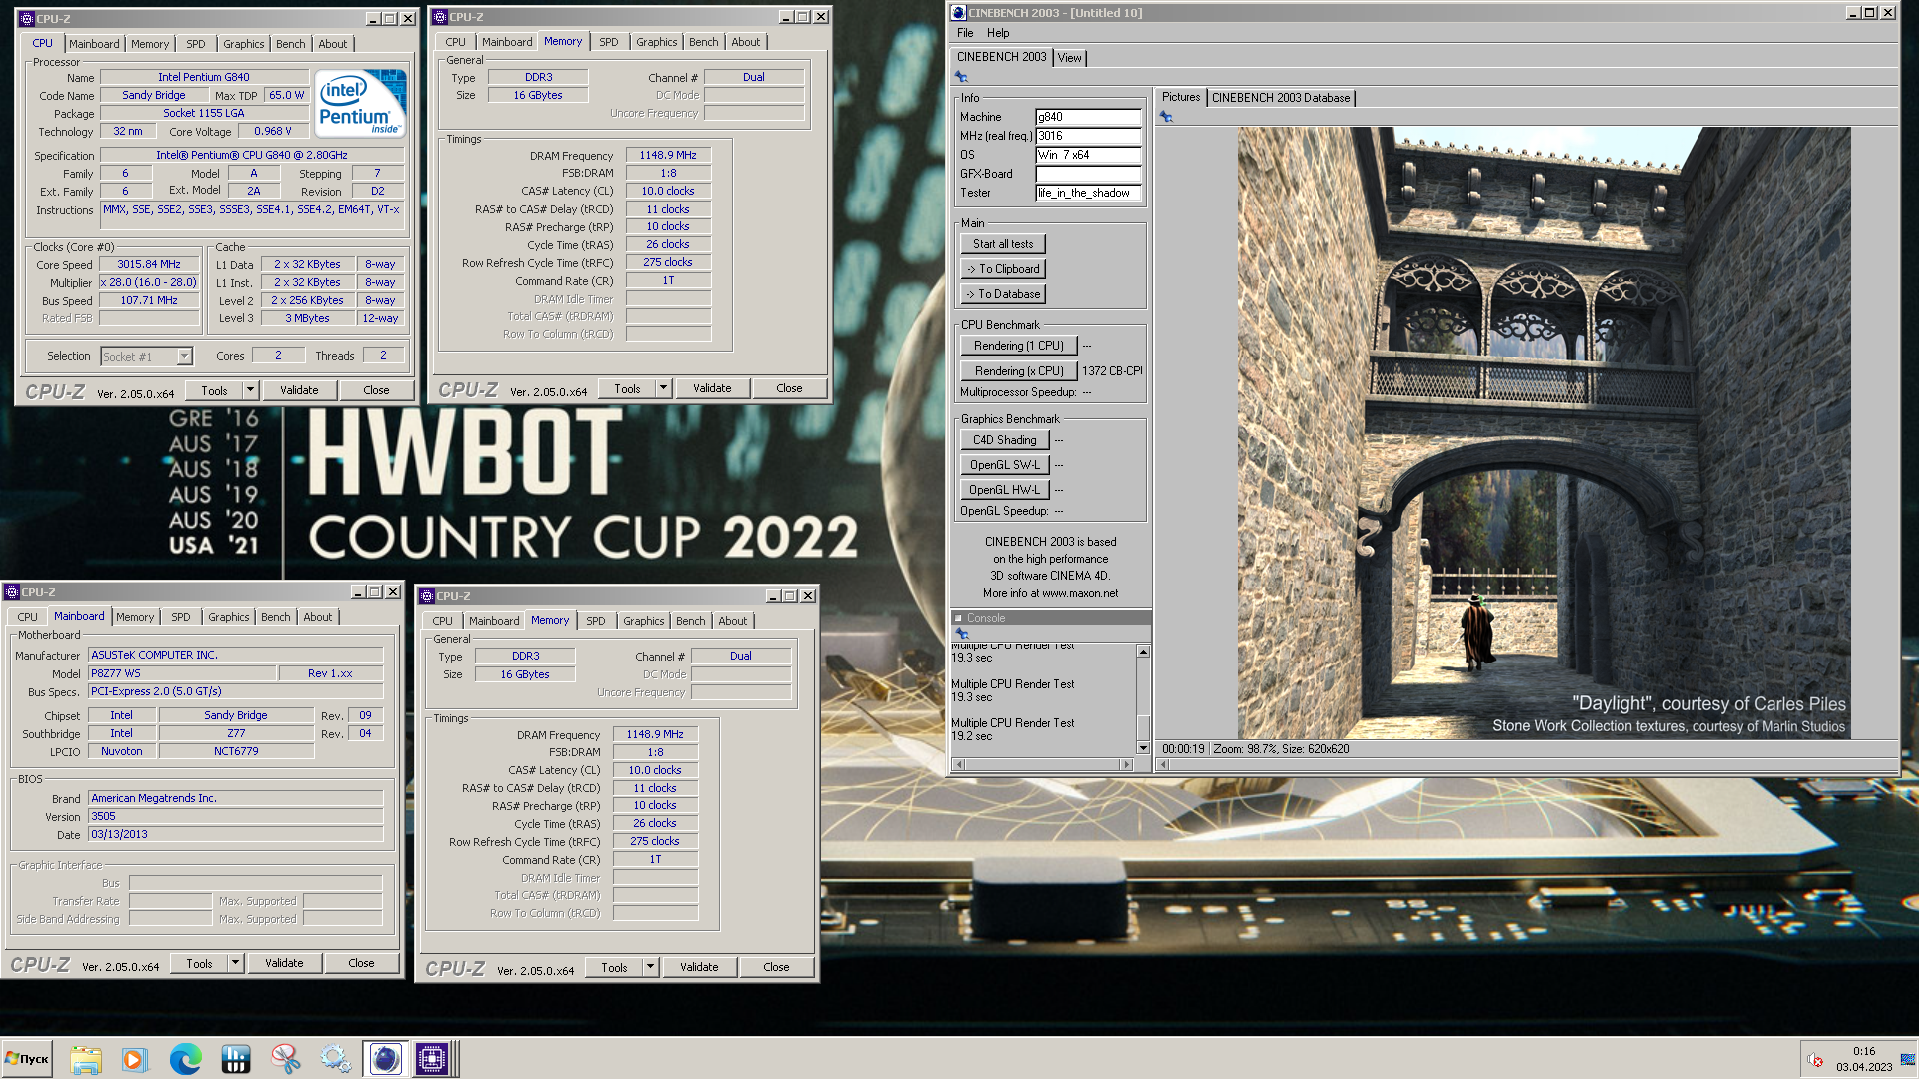Open system menu icon of bottom-middle CPU-Z
Image resolution: width=1919 pixels, height=1079 pixels.
426,596
